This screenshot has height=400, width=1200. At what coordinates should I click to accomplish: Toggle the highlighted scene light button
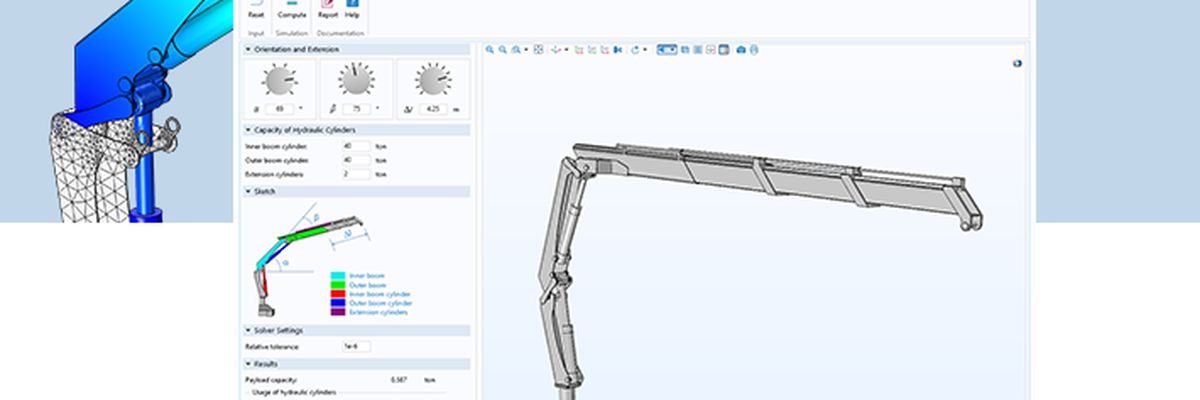[666, 49]
